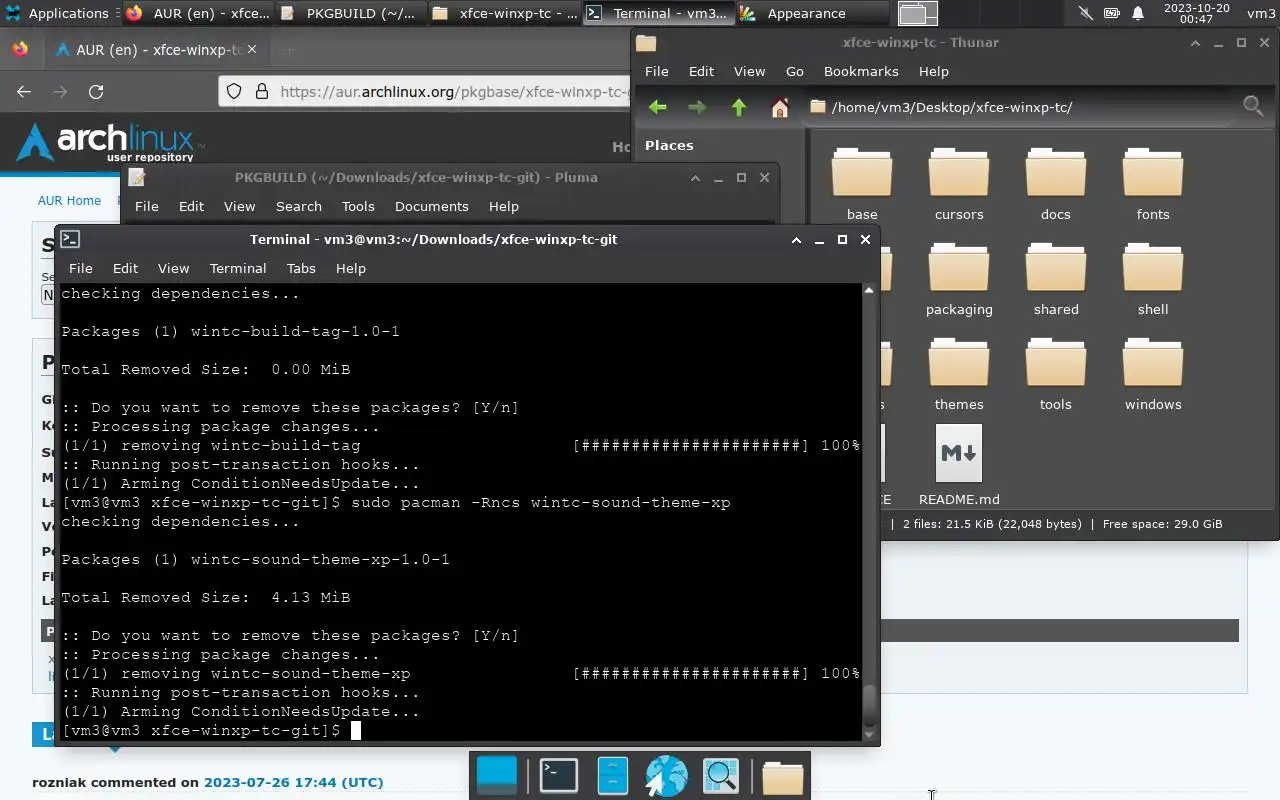Launch the Terminal from the bottom dock

(558, 776)
